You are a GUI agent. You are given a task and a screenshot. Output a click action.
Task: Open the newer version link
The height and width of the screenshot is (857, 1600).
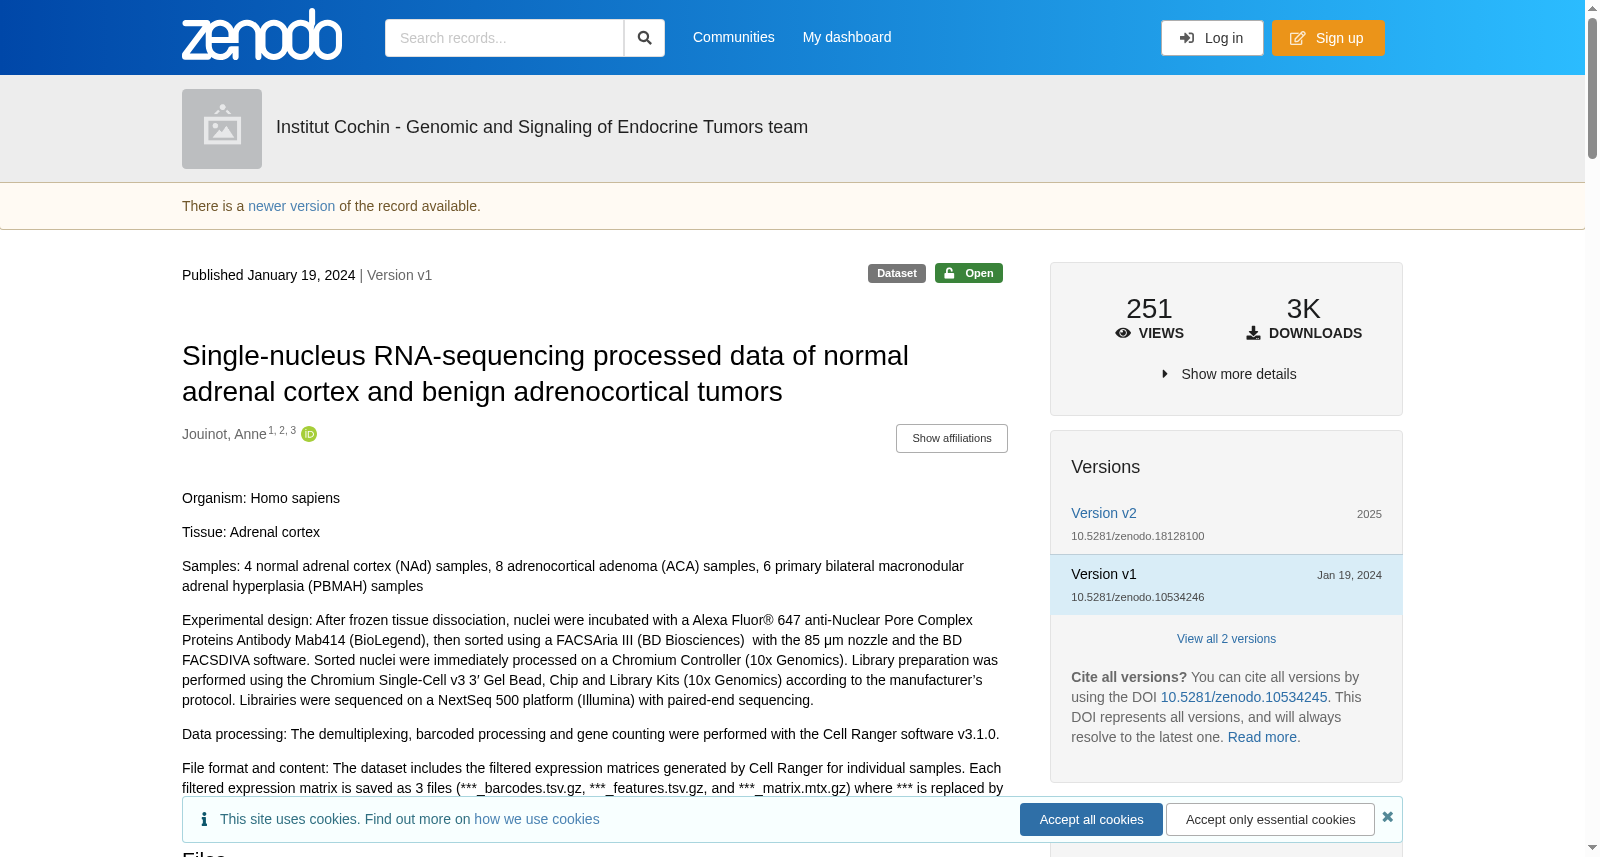[291, 206]
